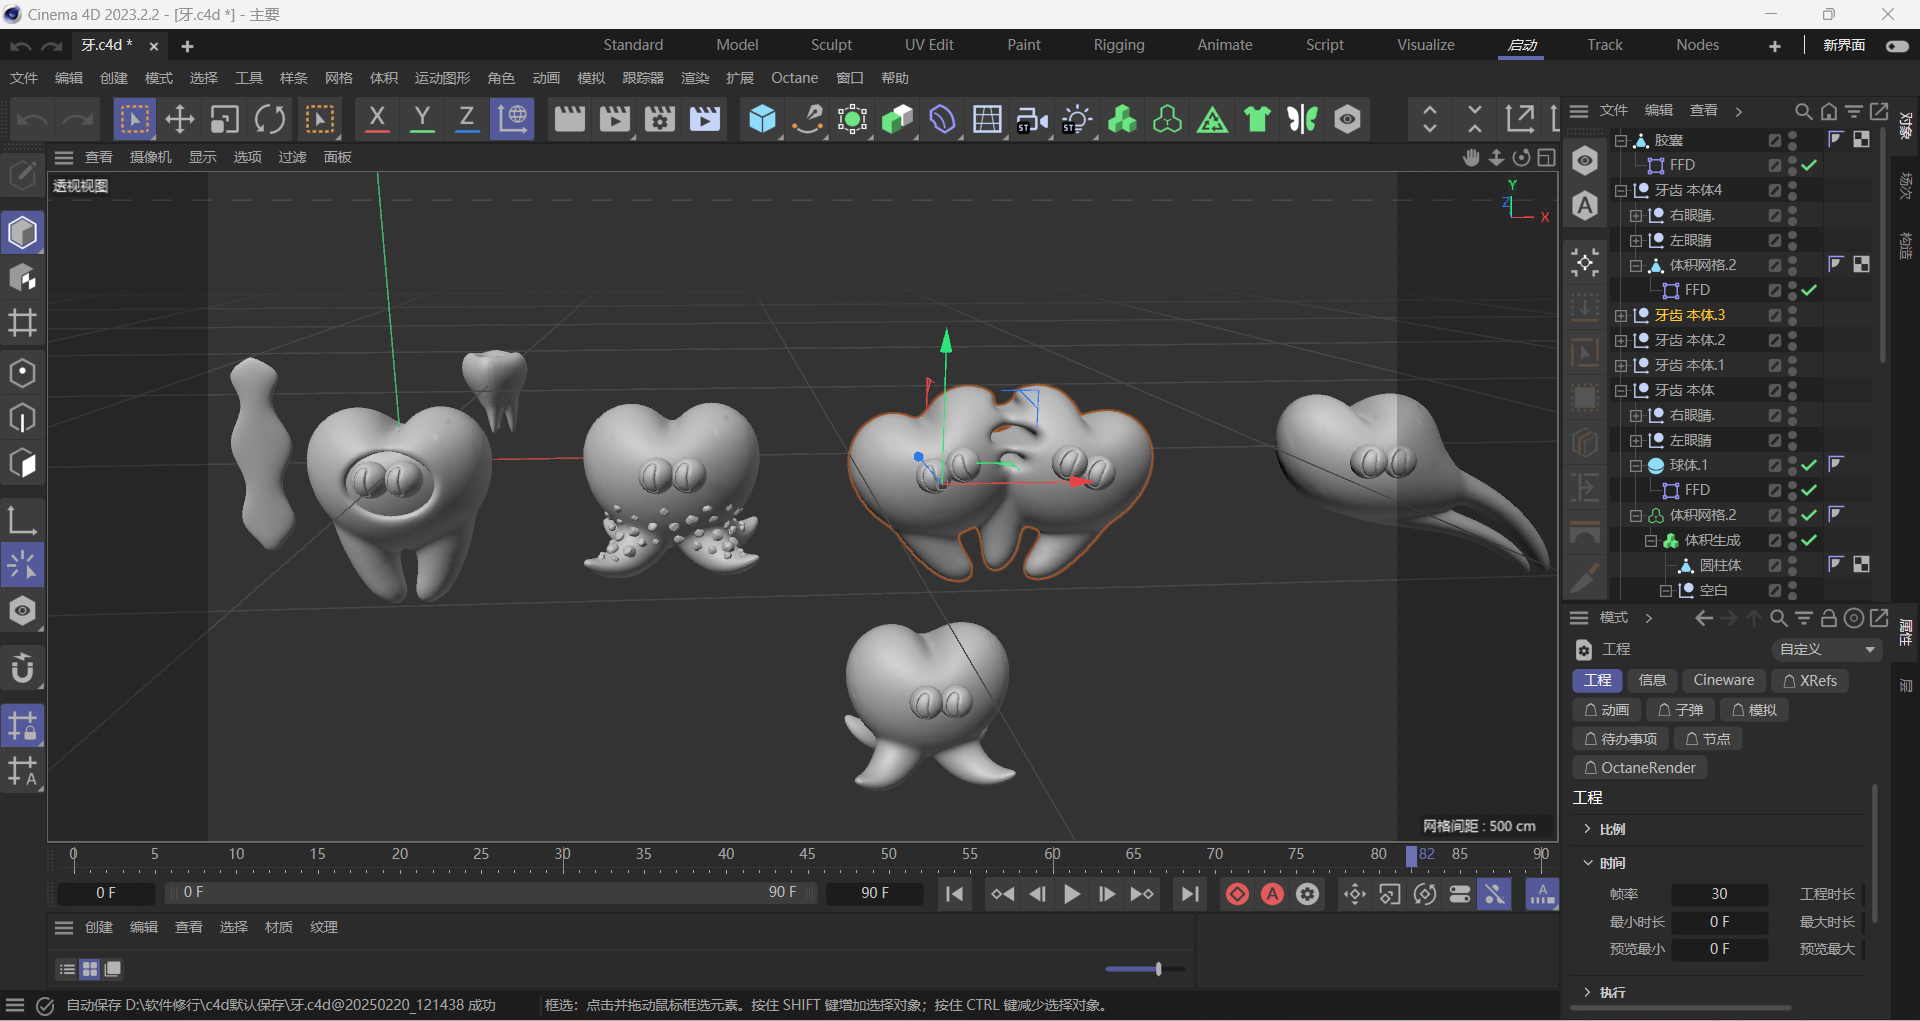Open the 自定义 dropdown

click(x=1826, y=649)
